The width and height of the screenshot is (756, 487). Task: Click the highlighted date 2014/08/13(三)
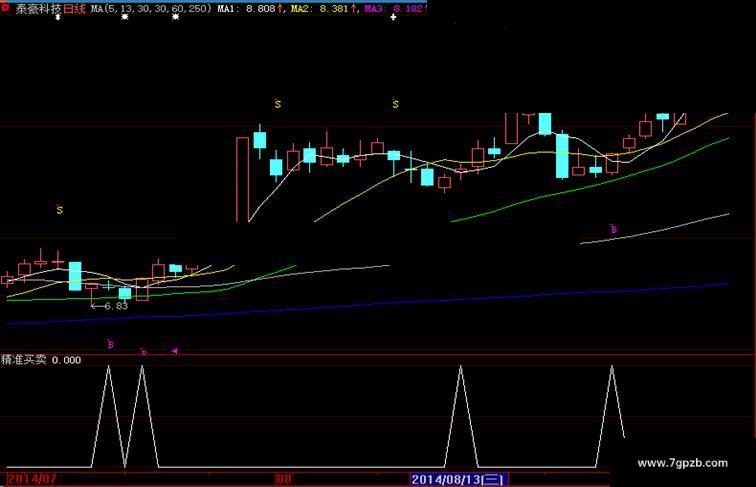pyautogui.click(x=458, y=480)
